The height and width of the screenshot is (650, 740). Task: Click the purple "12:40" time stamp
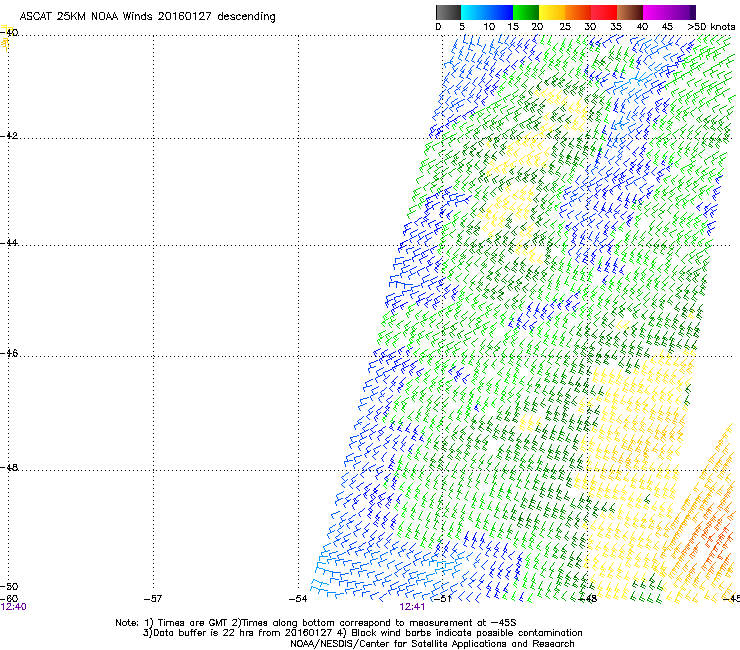click(14, 607)
